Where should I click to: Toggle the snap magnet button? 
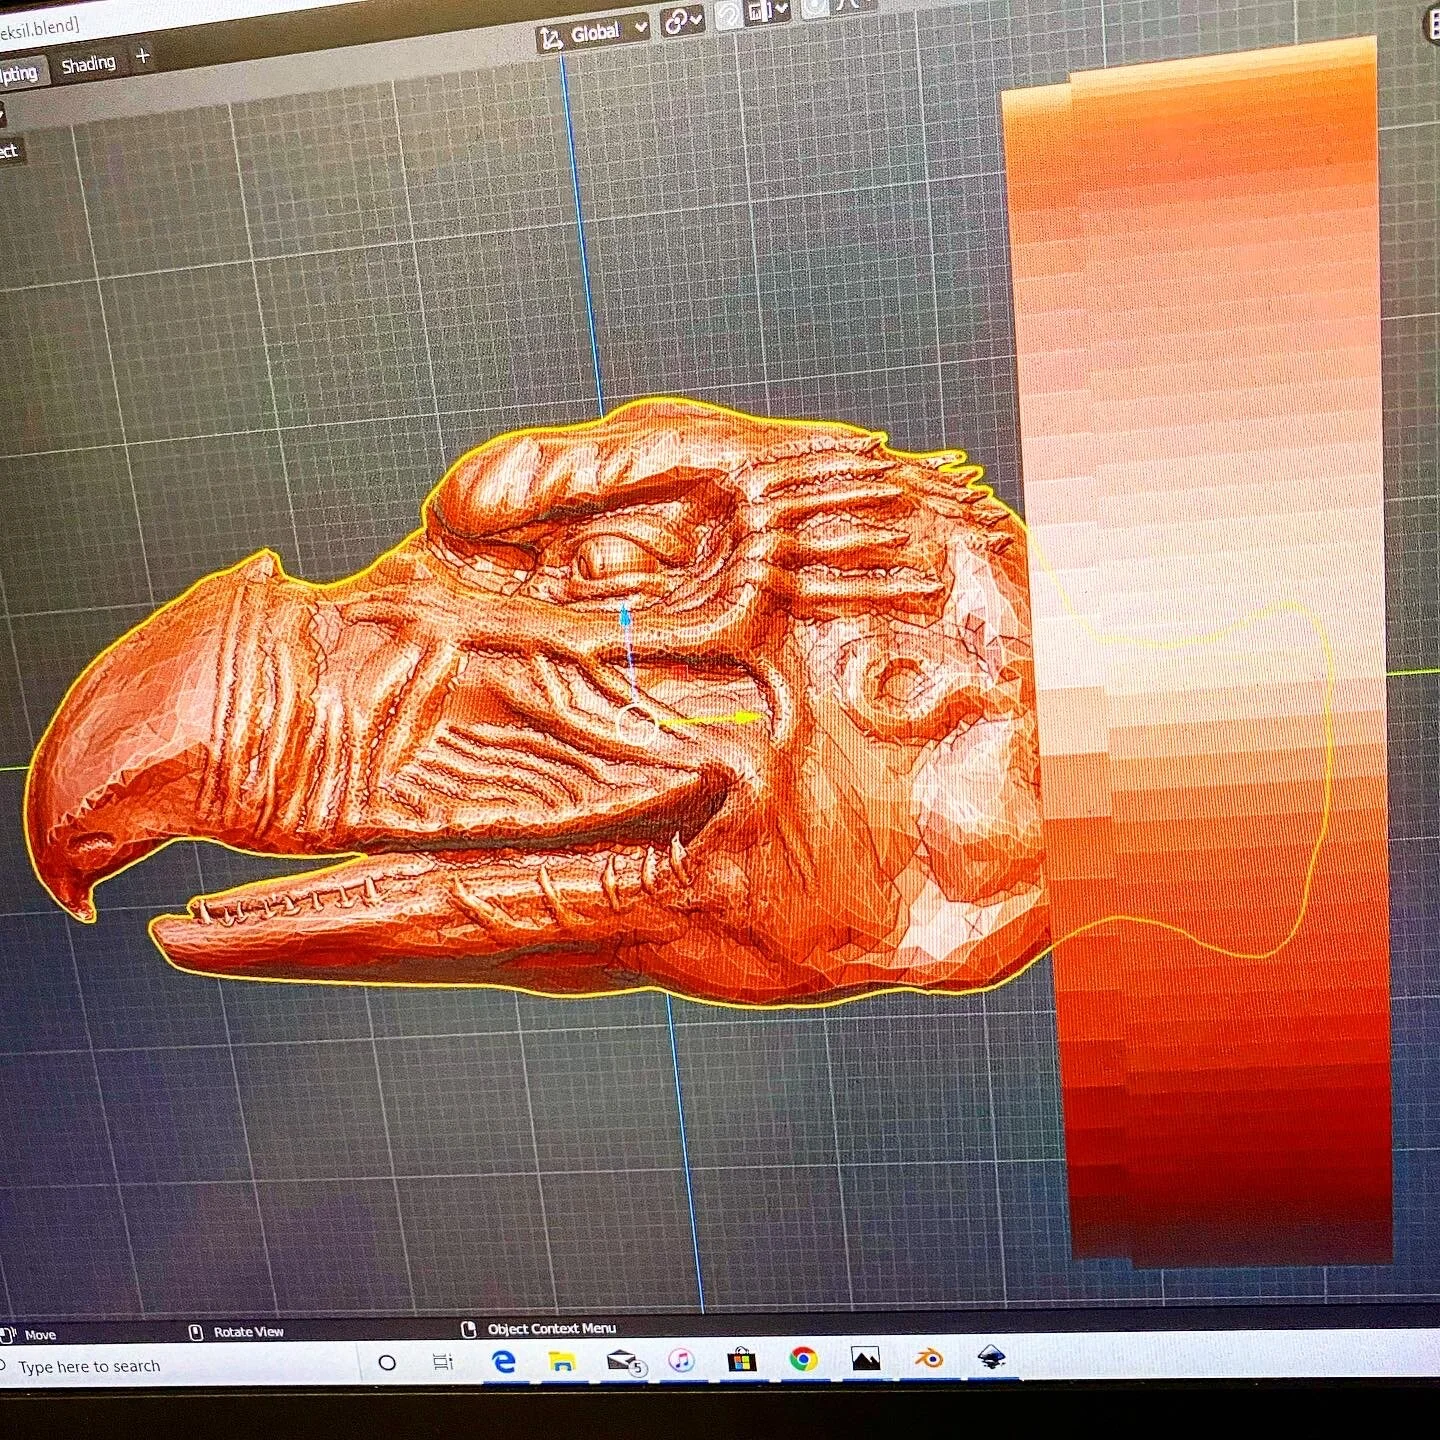coord(727,14)
